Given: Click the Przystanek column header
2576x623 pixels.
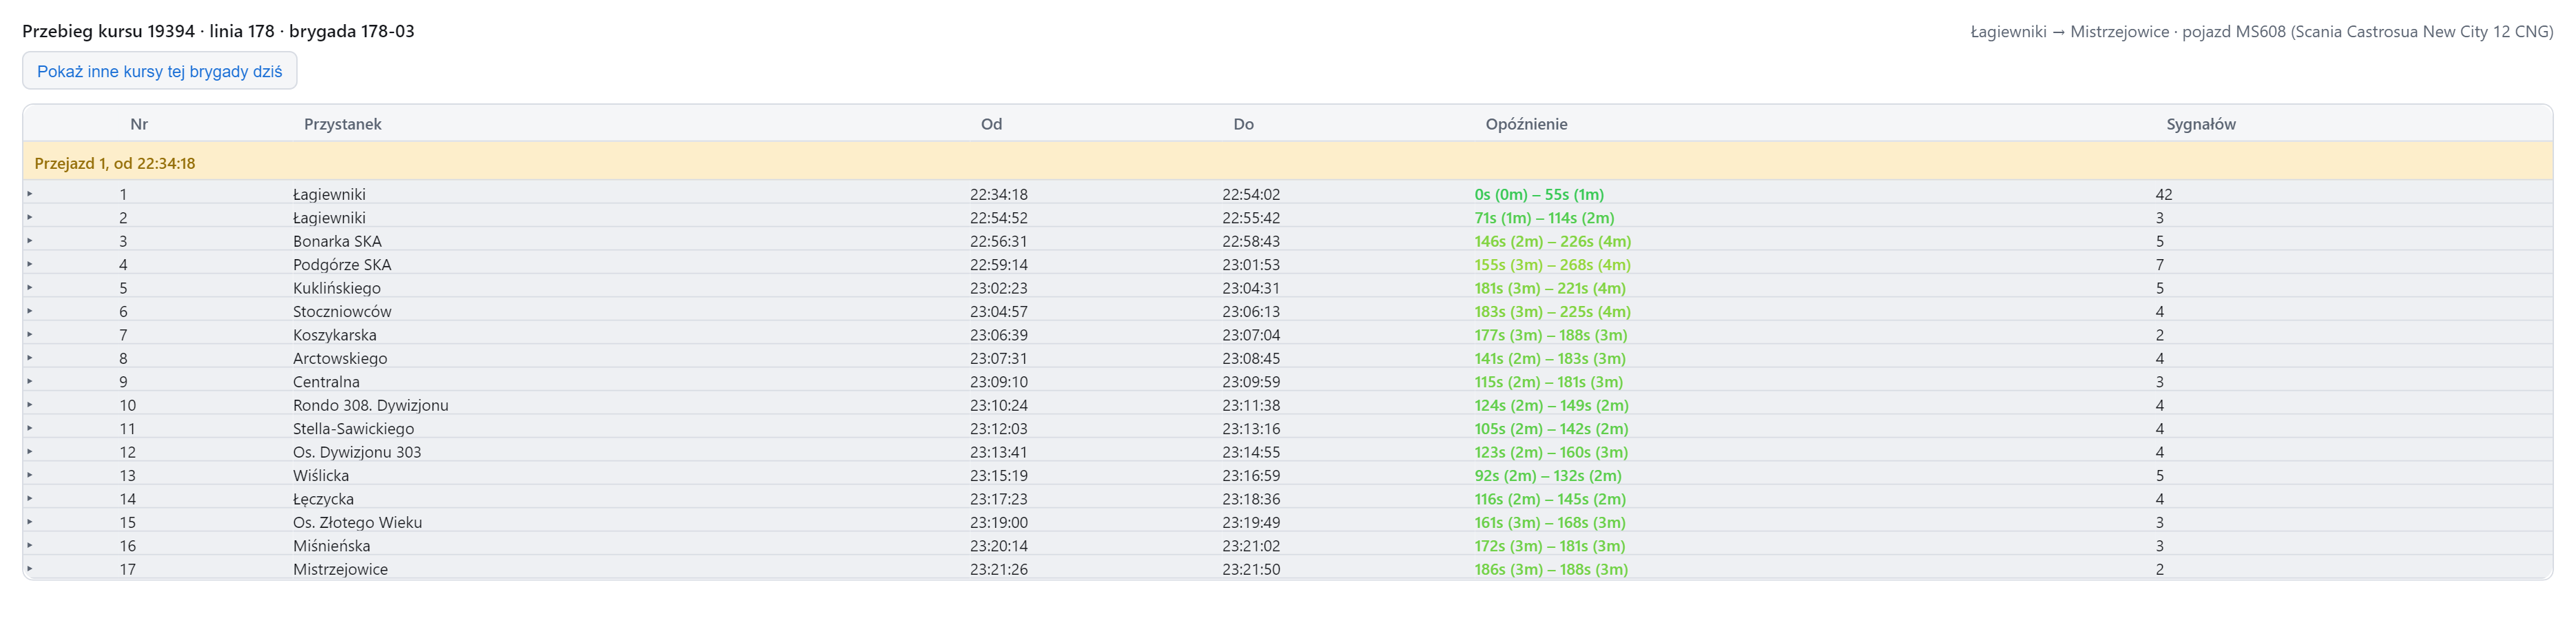Looking at the screenshot, I should (343, 124).
